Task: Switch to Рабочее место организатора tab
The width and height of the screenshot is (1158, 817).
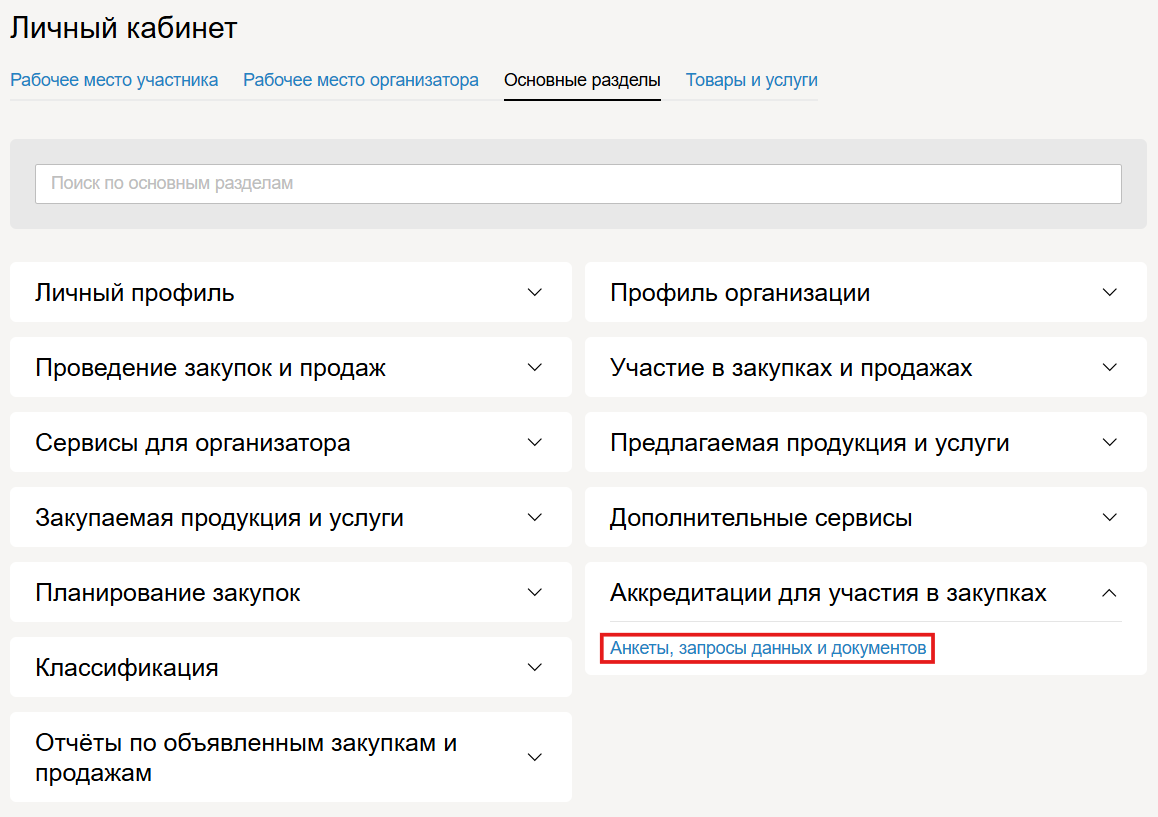Action: click(361, 80)
